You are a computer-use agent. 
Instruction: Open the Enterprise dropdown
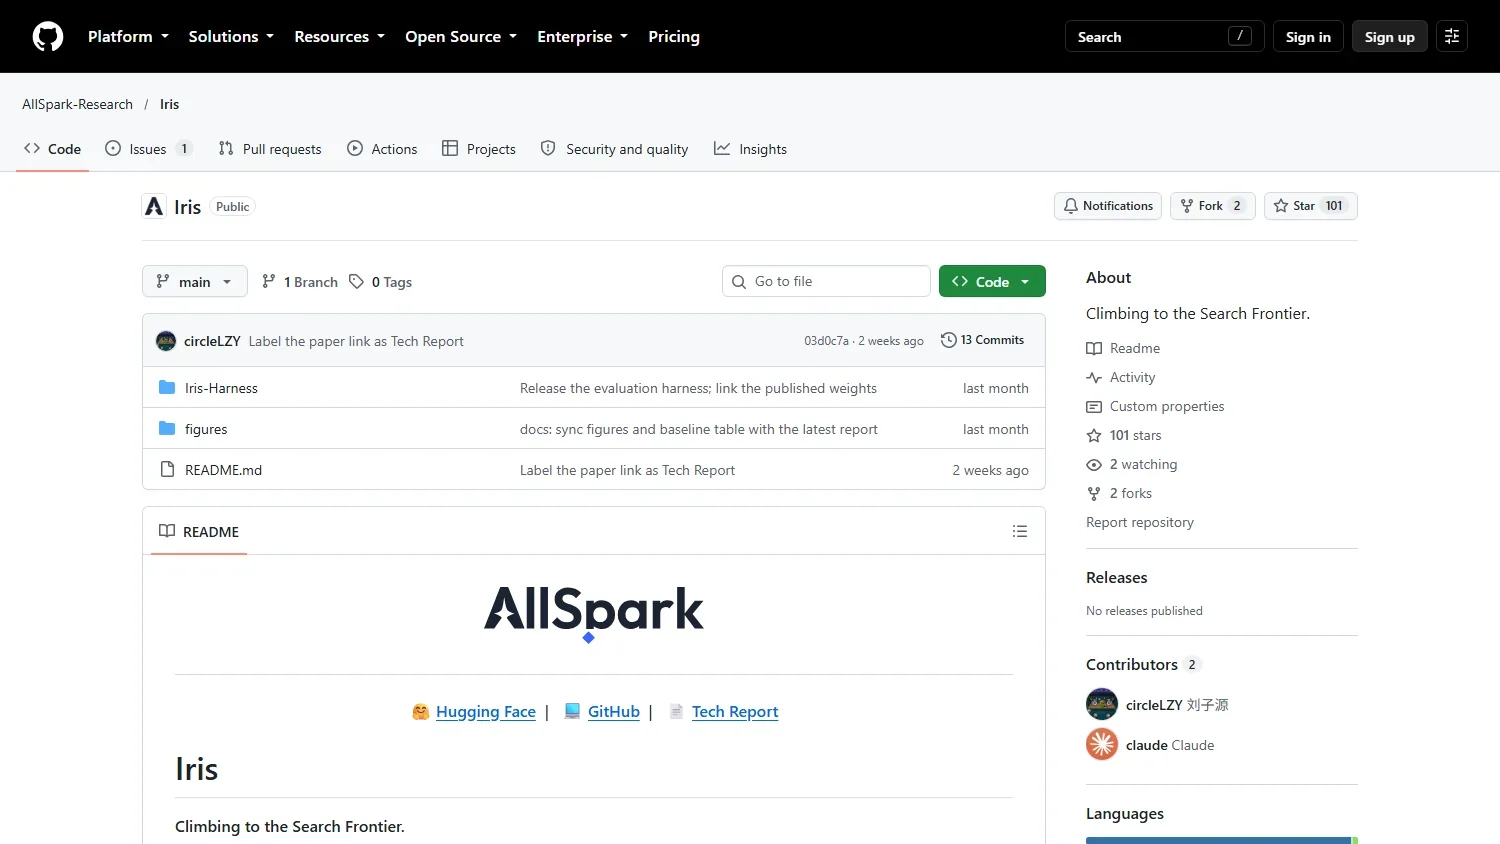click(x=582, y=37)
